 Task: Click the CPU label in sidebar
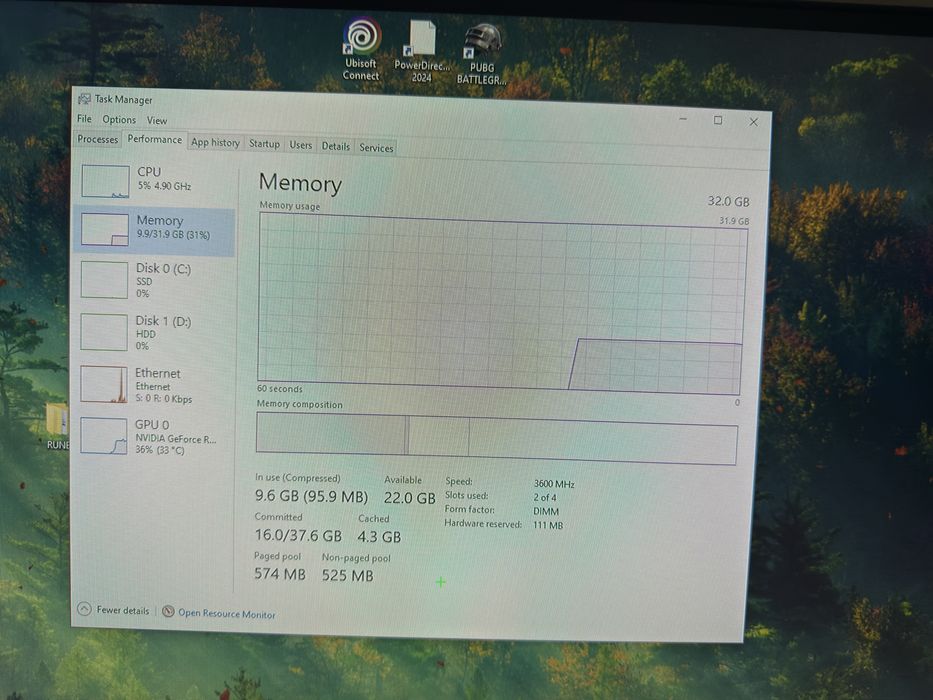tap(149, 171)
